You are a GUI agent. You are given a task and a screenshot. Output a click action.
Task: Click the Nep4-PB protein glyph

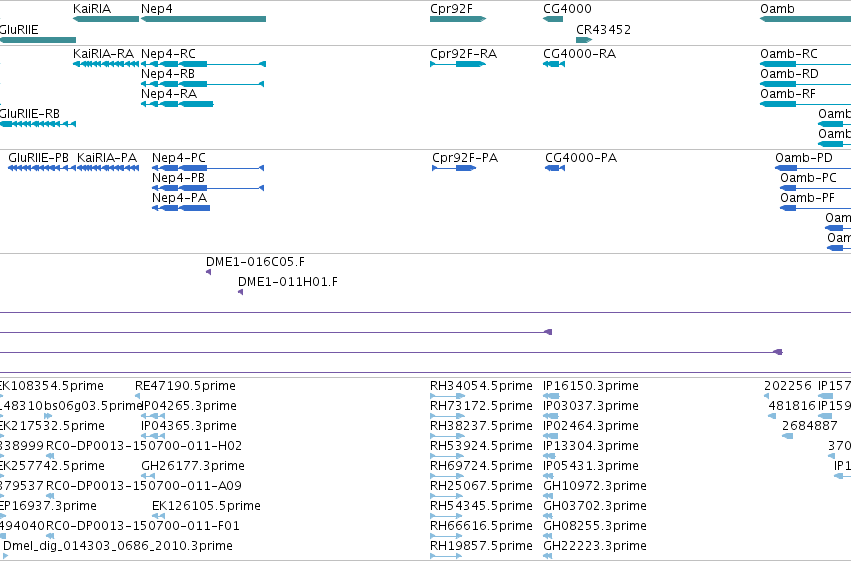(x=208, y=188)
